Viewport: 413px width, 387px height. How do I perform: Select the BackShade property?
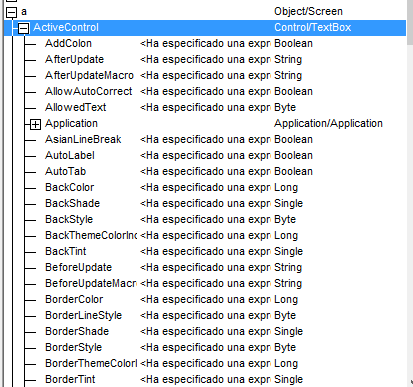point(72,203)
